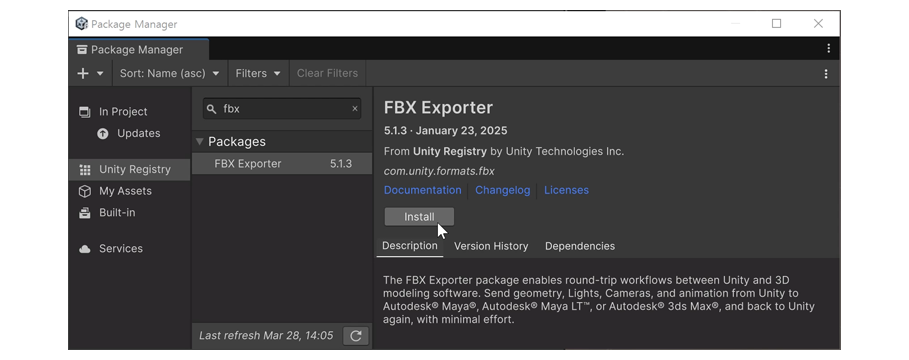Click the plus add package icon
909x360 pixels.
point(83,74)
